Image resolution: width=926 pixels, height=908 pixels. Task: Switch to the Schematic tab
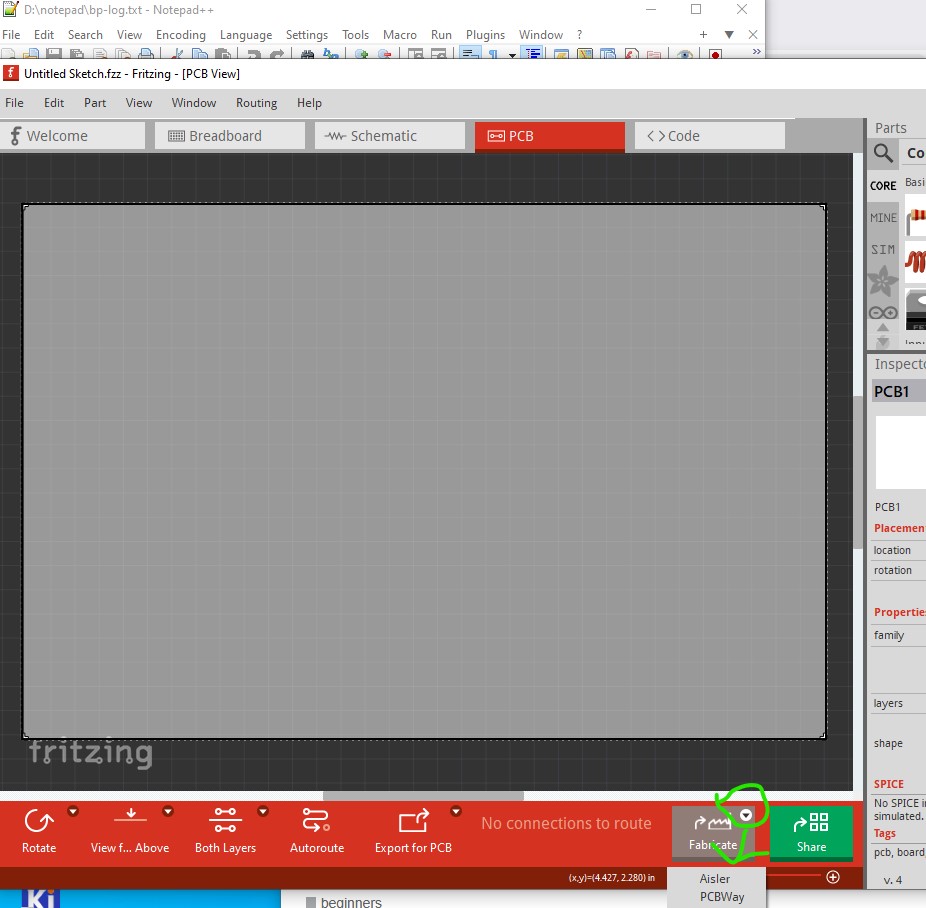point(390,136)
